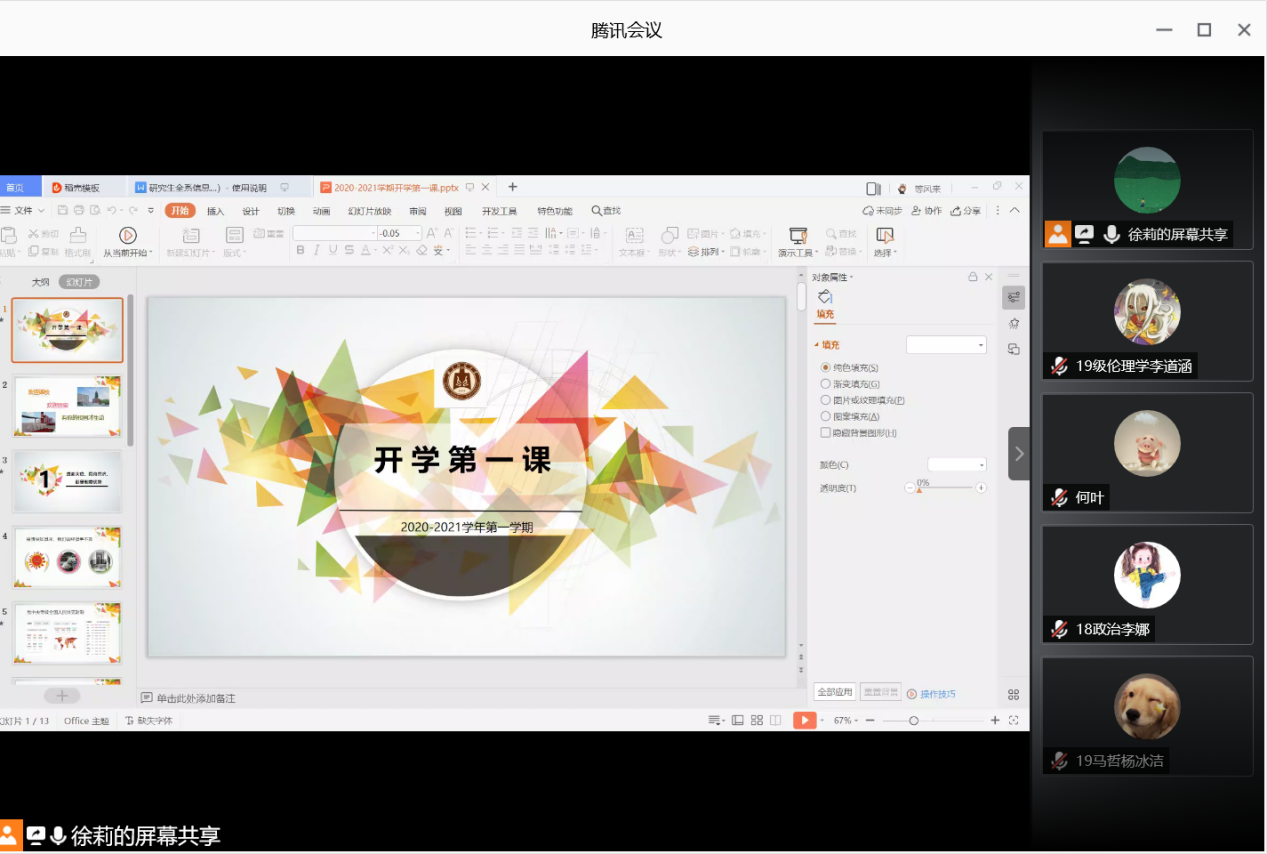The height and width of the screenshot is (854, 1267).
Task: Click the 全部应用 apply-to-all button
Action: [x=834, y=692]
